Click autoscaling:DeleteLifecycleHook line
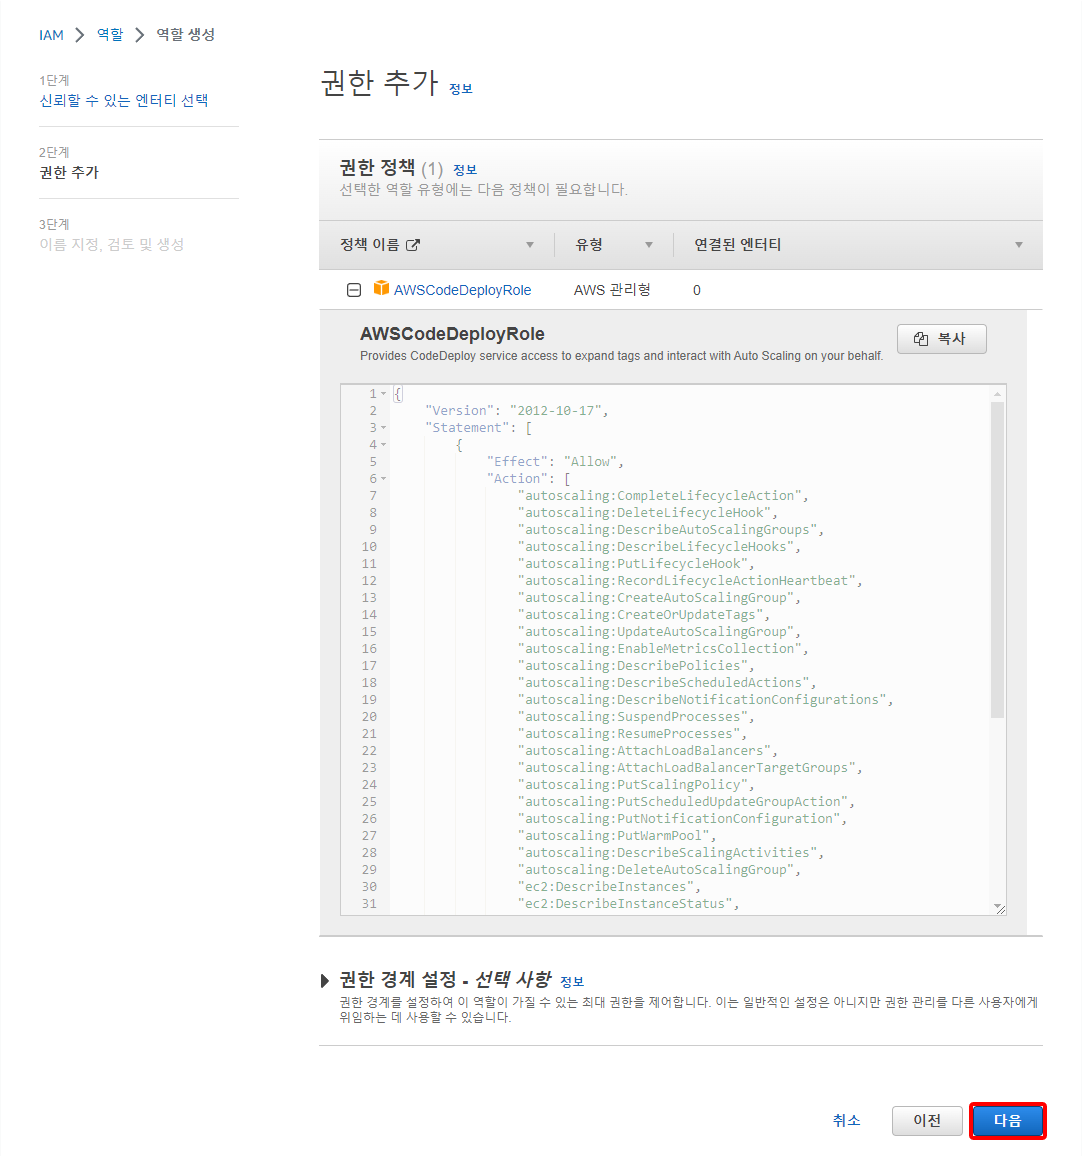This screenshot has height=1156, width=1082. (x=647, y=512)
